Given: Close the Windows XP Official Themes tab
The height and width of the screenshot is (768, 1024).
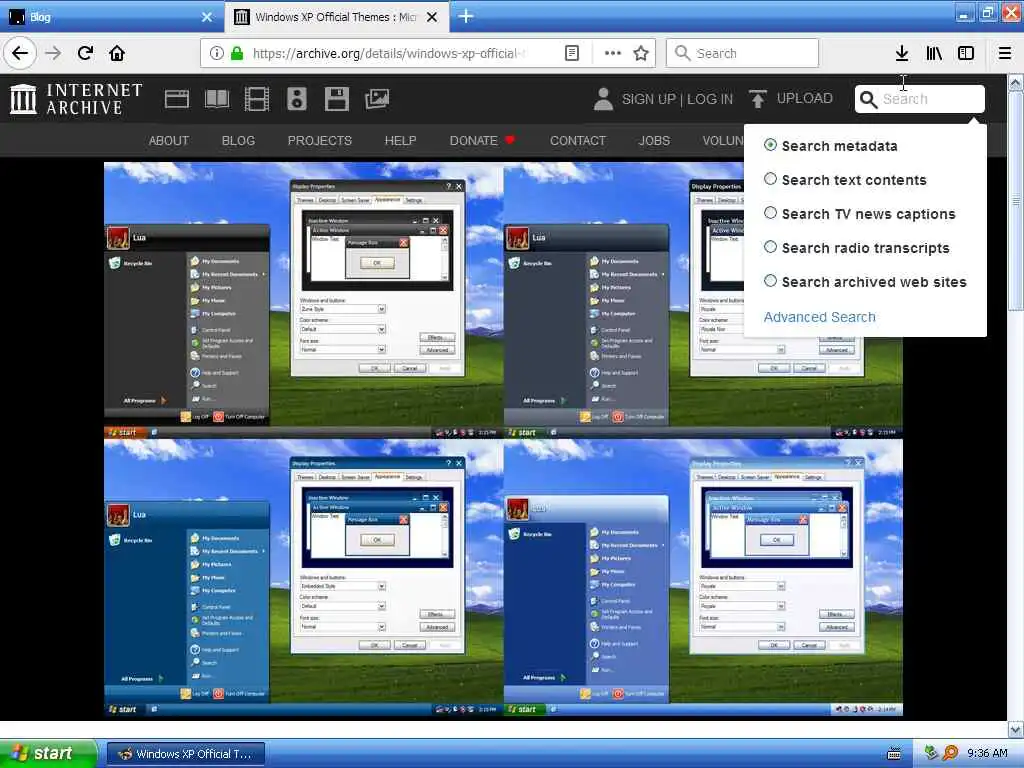Looking at the screenshot, I should click(x=432, y=17).
